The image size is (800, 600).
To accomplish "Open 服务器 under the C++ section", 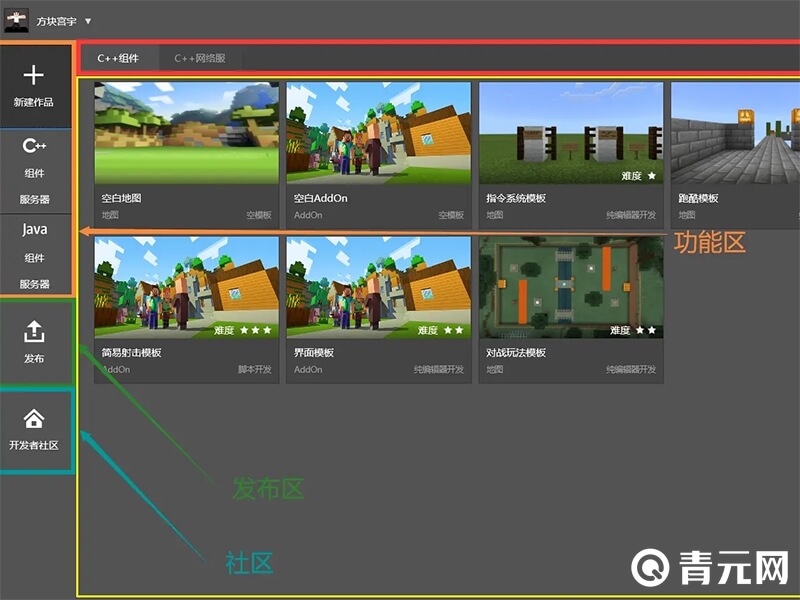I will [x=34, y=199].
